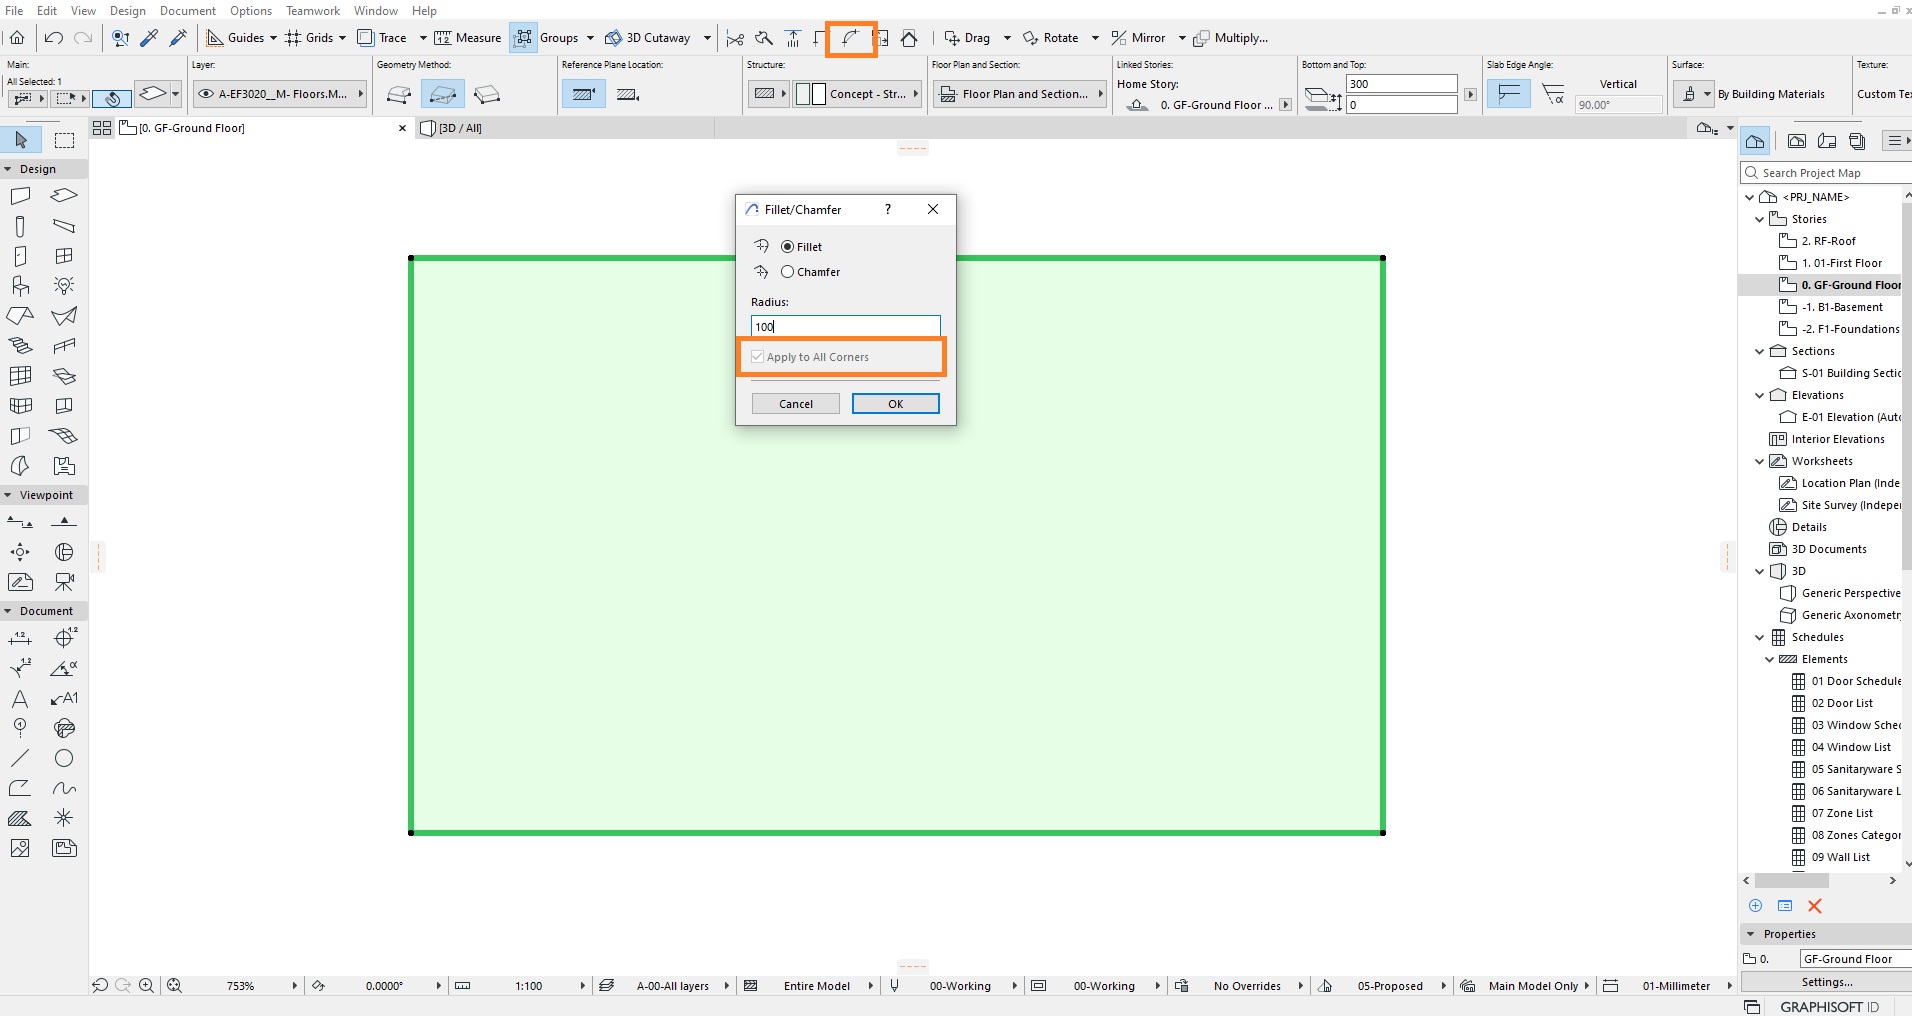
Task: Click the Measure toolbar button
Action: point(468,38)
